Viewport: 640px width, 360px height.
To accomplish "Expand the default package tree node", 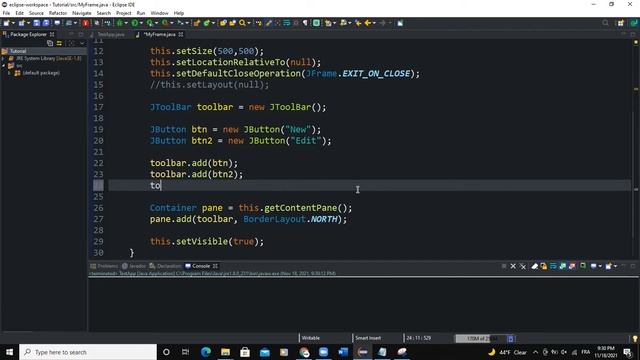I will pos(10,73).
